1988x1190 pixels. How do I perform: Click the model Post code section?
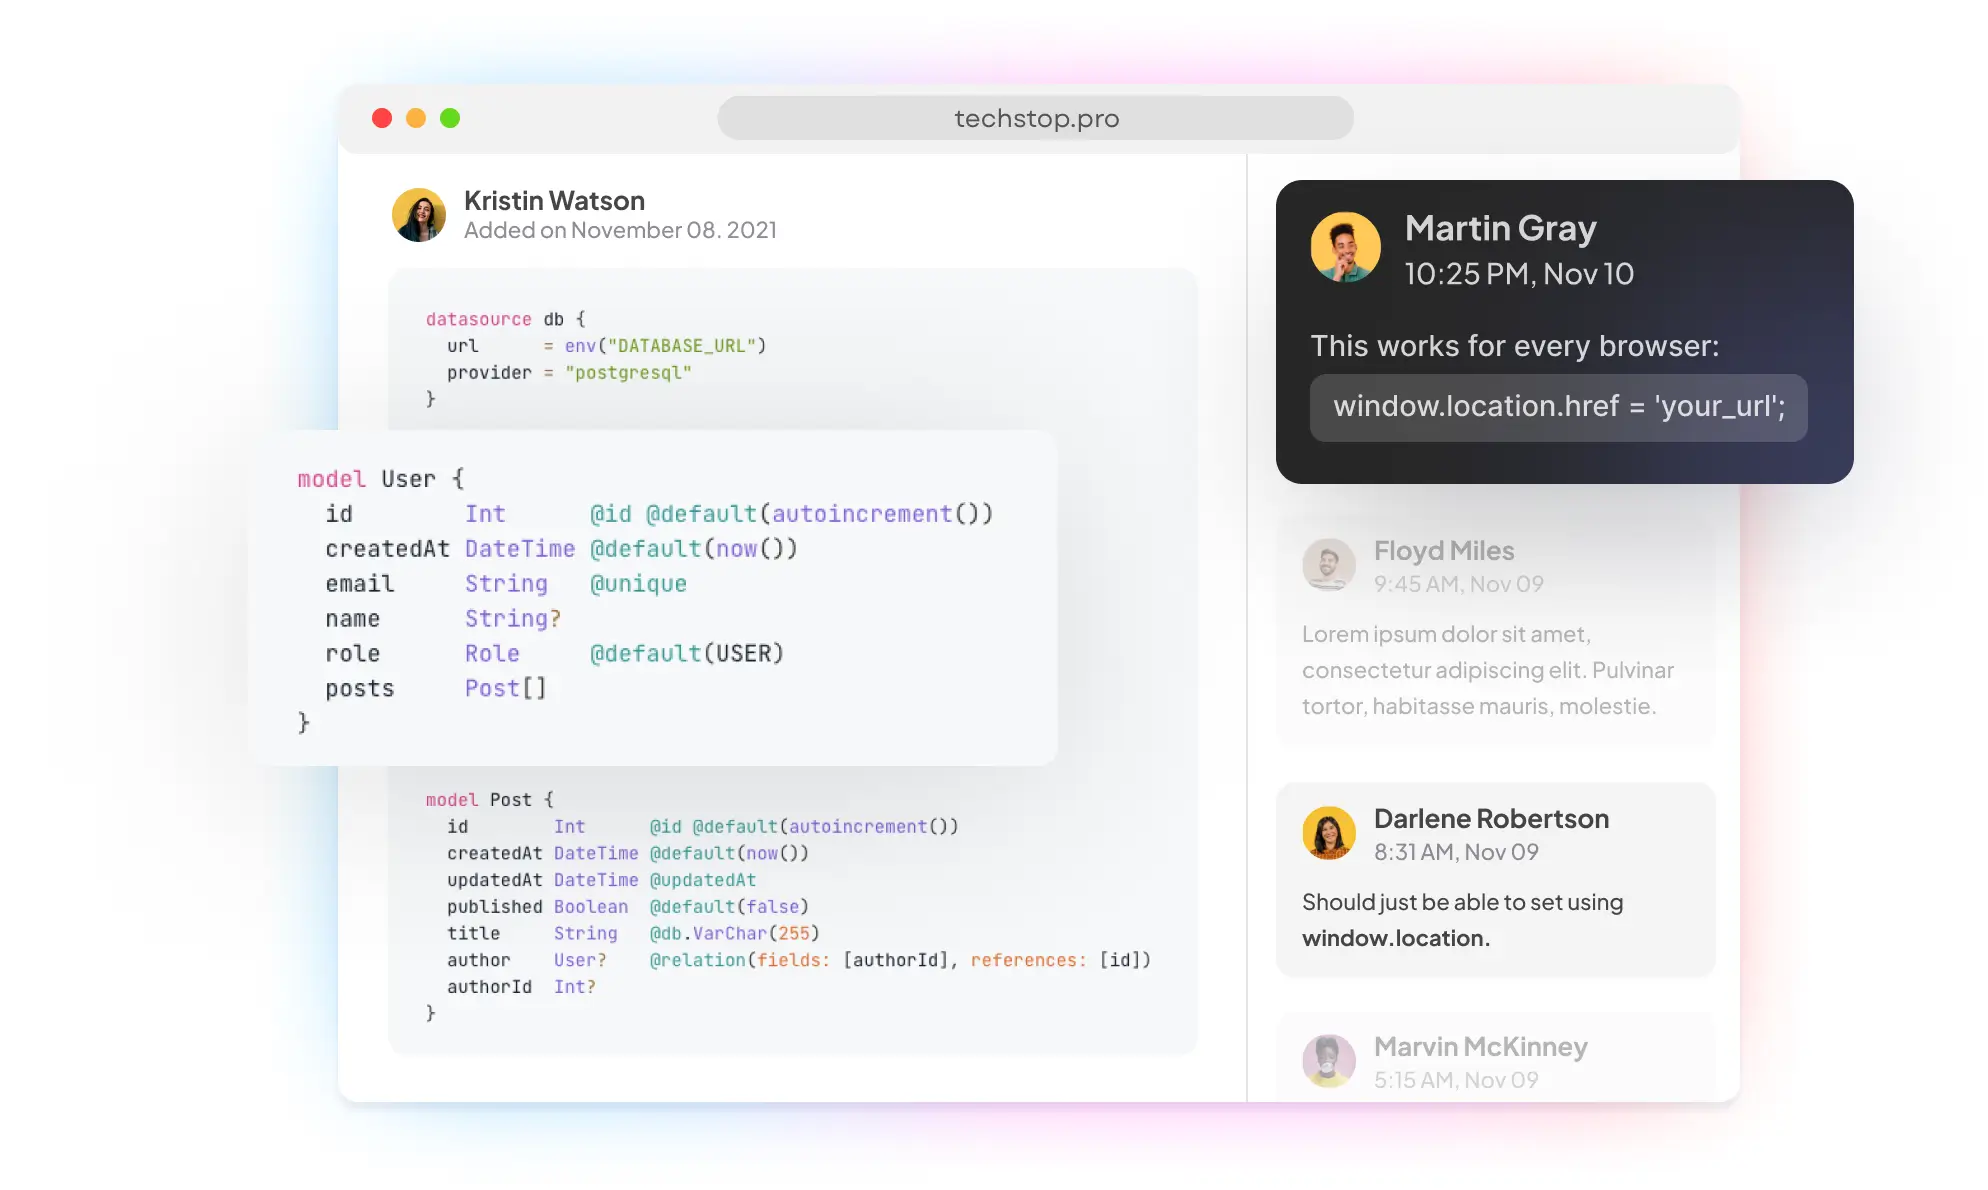[x=788, y=906]
